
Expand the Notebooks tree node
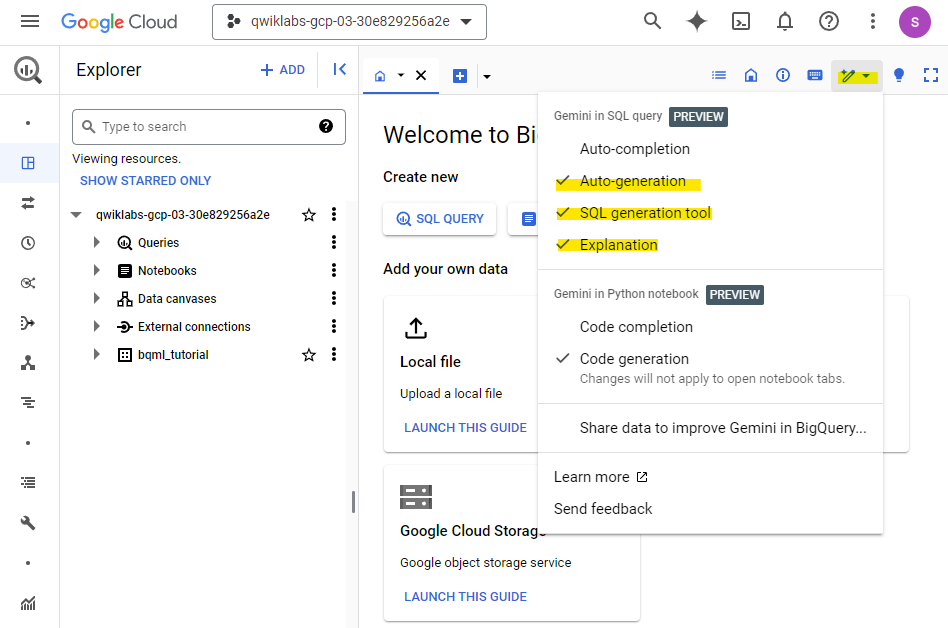[97, 270]
